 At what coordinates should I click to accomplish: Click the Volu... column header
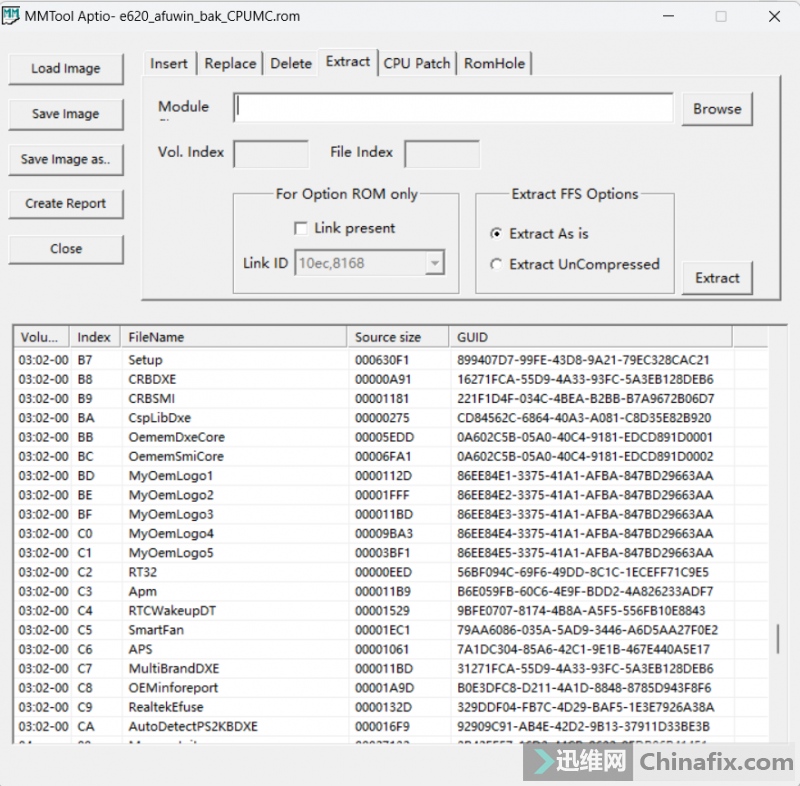42,337
